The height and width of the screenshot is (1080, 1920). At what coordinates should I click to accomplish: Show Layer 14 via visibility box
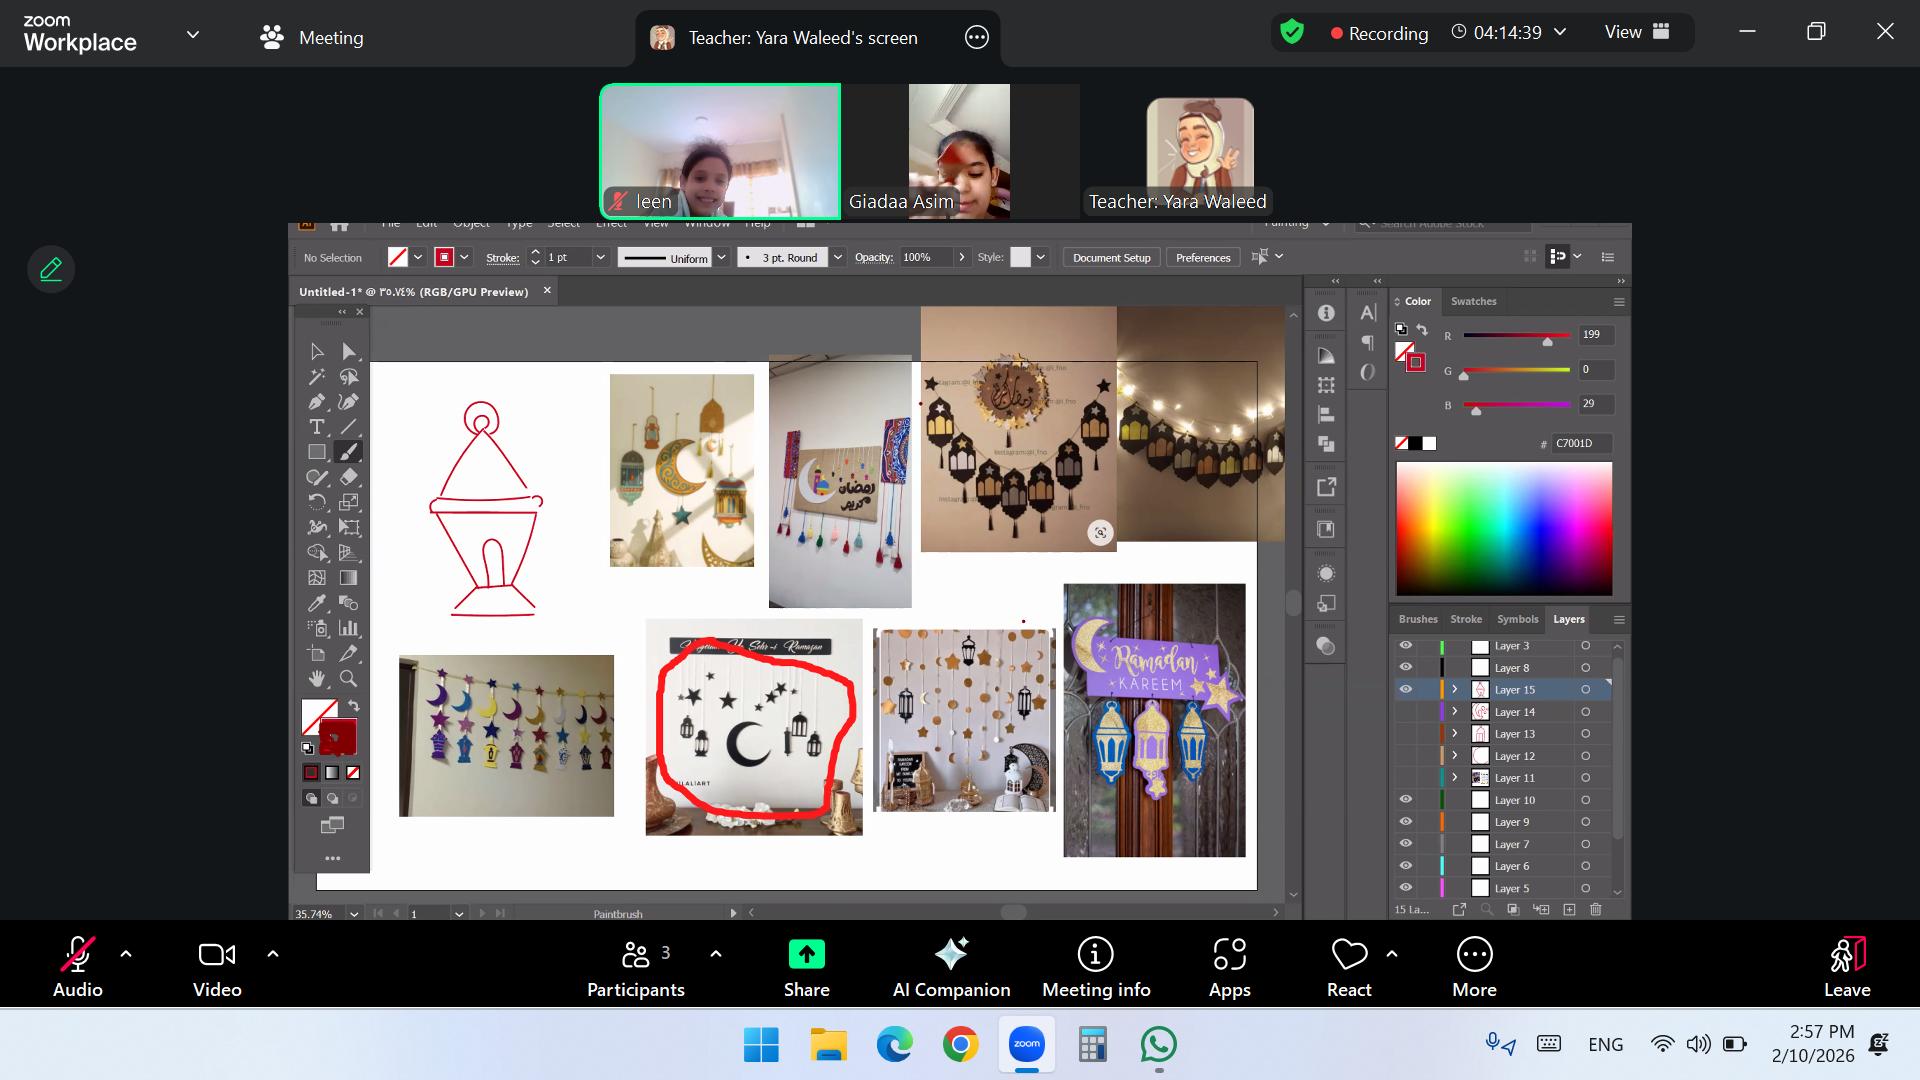pyautogui.click(x=1405, y=712)
